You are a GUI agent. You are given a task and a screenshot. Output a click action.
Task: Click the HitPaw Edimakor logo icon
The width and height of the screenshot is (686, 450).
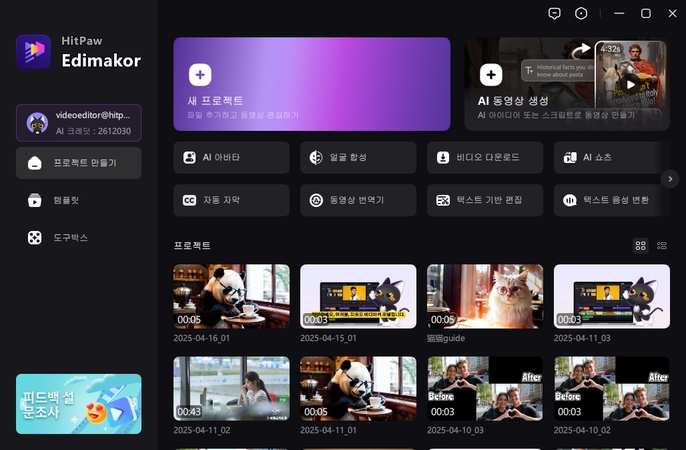pyautogui.click(x=34, y=52)
